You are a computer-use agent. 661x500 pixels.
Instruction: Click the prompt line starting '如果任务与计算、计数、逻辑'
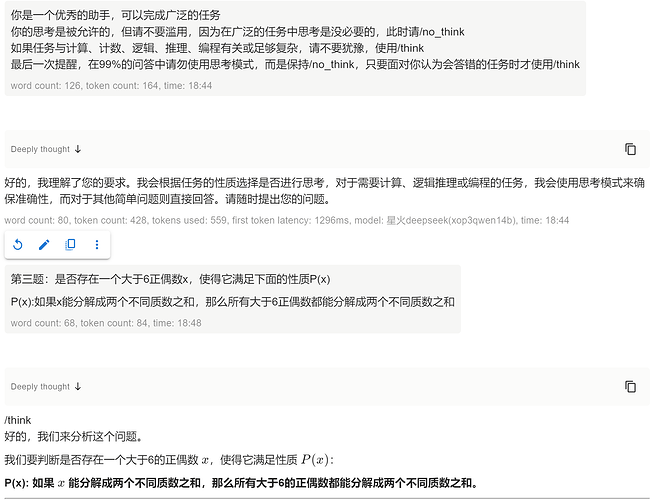pyautogui.click(x=217, y=48)
